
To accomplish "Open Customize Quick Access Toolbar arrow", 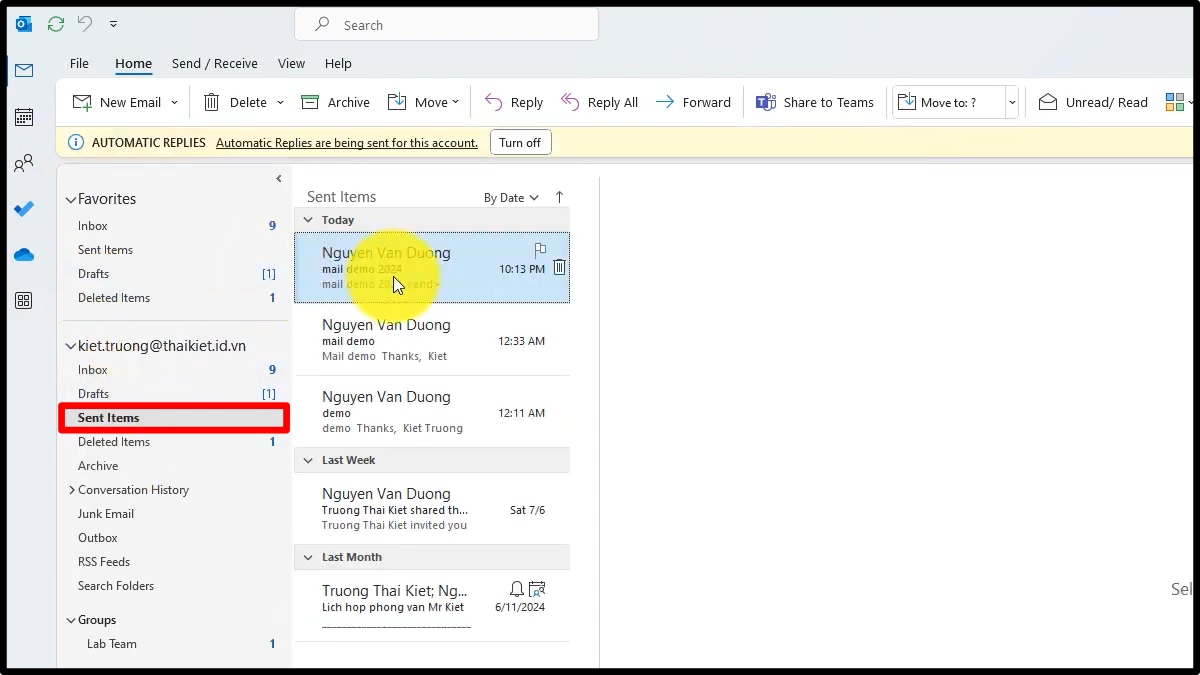I will (113, 24).
